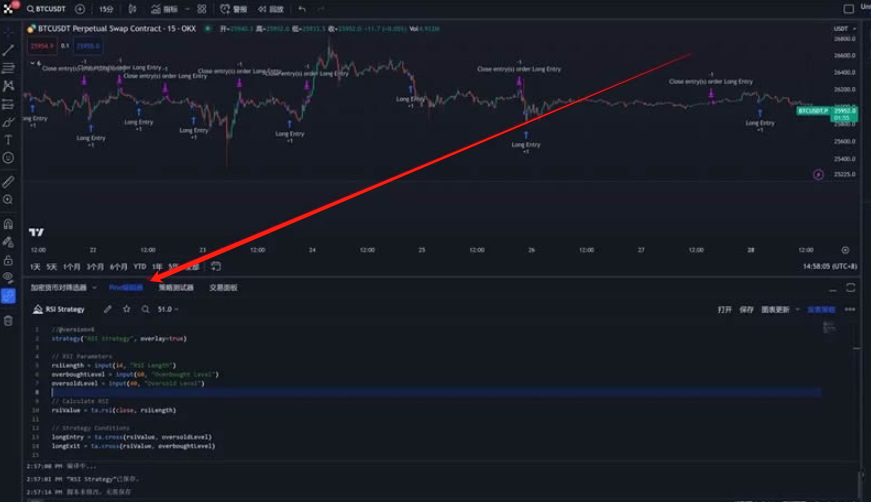Toggle stay in drawing mode
This screenshot has height=502, width=871.
[x=8, y=242]
